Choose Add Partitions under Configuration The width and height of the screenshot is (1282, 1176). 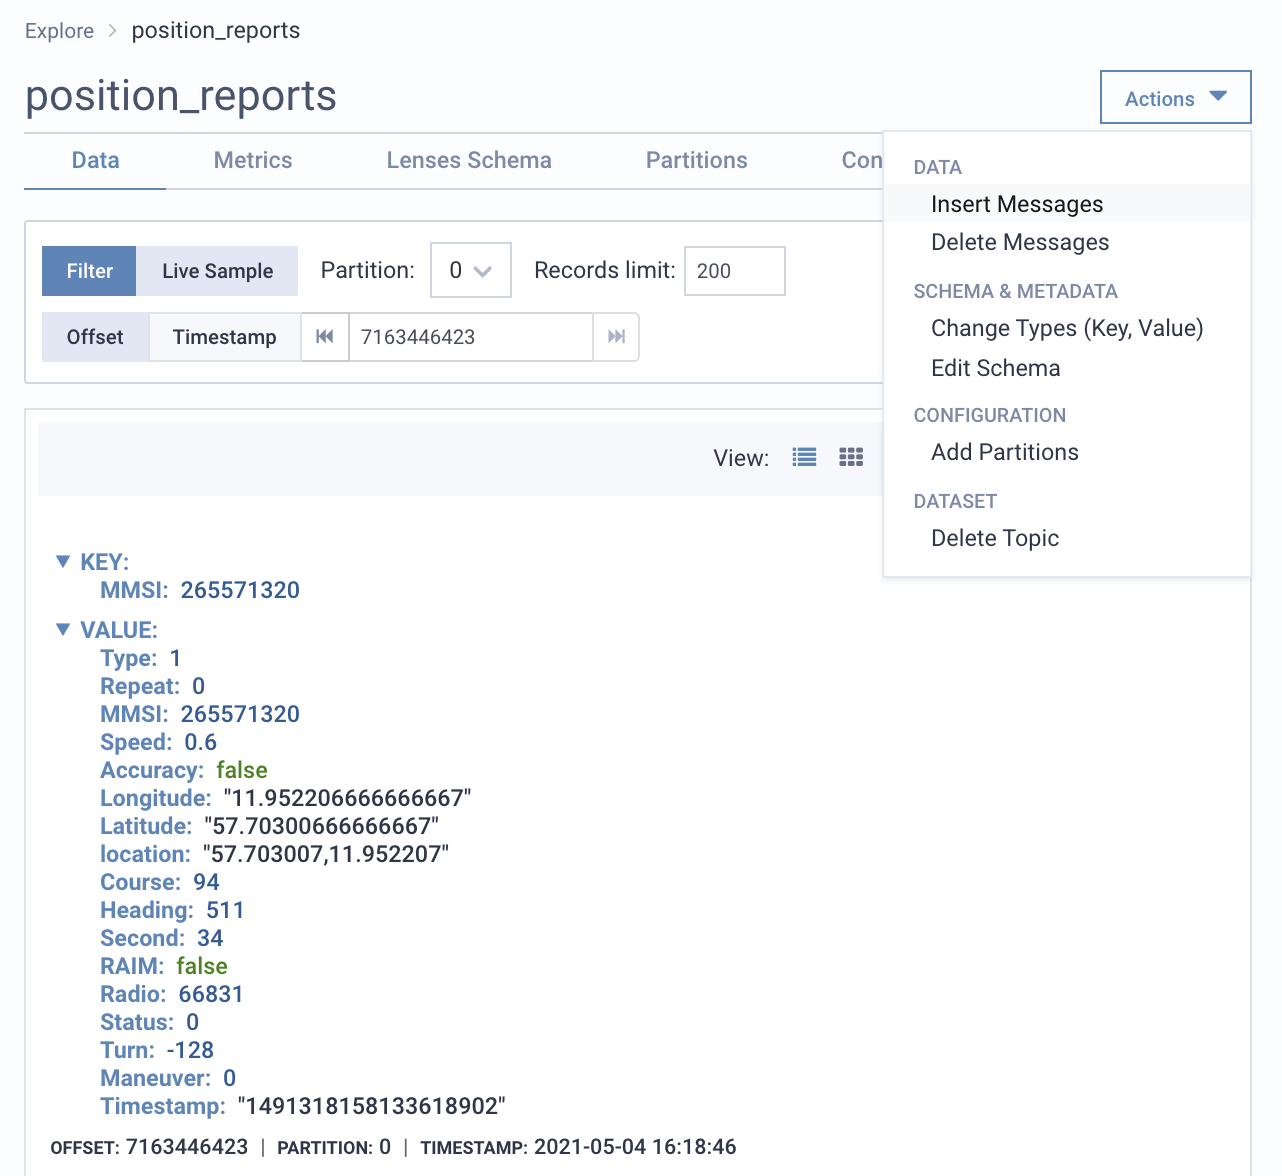coord(1004,451)
